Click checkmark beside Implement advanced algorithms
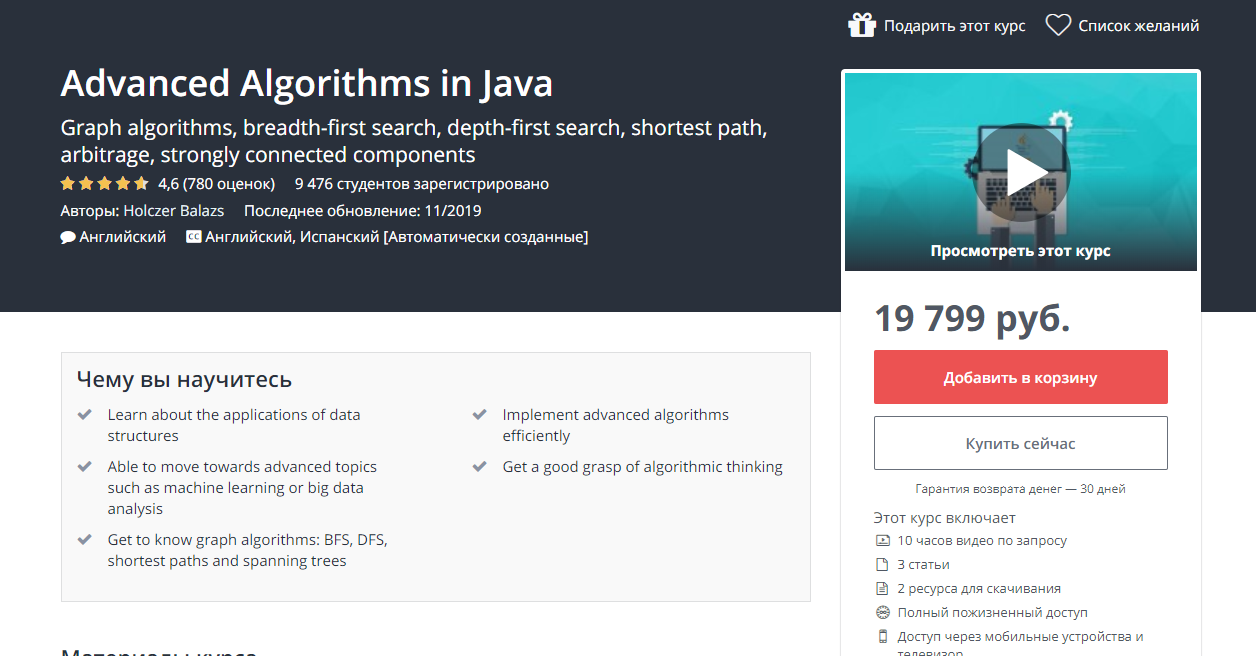 (480, 414)
